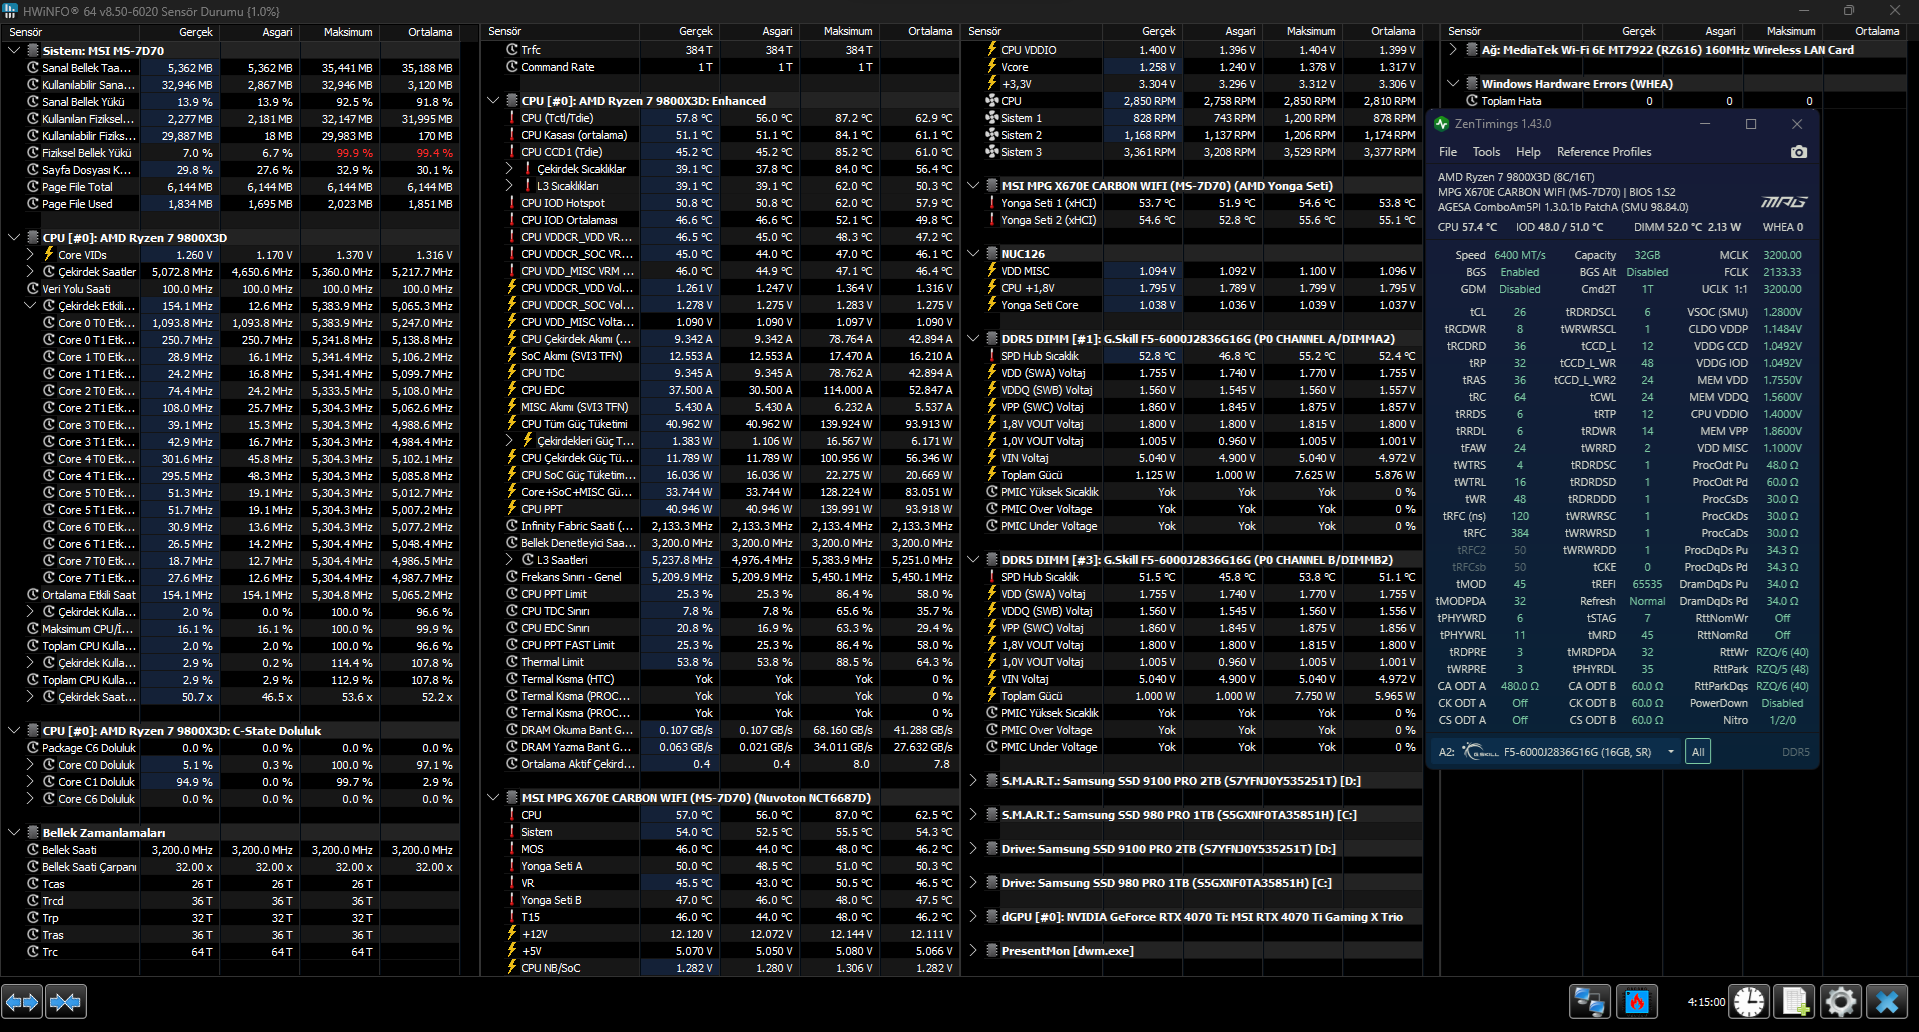Open the File menu in ZenTimings

pyautogui.click(x=1448, y=152)
